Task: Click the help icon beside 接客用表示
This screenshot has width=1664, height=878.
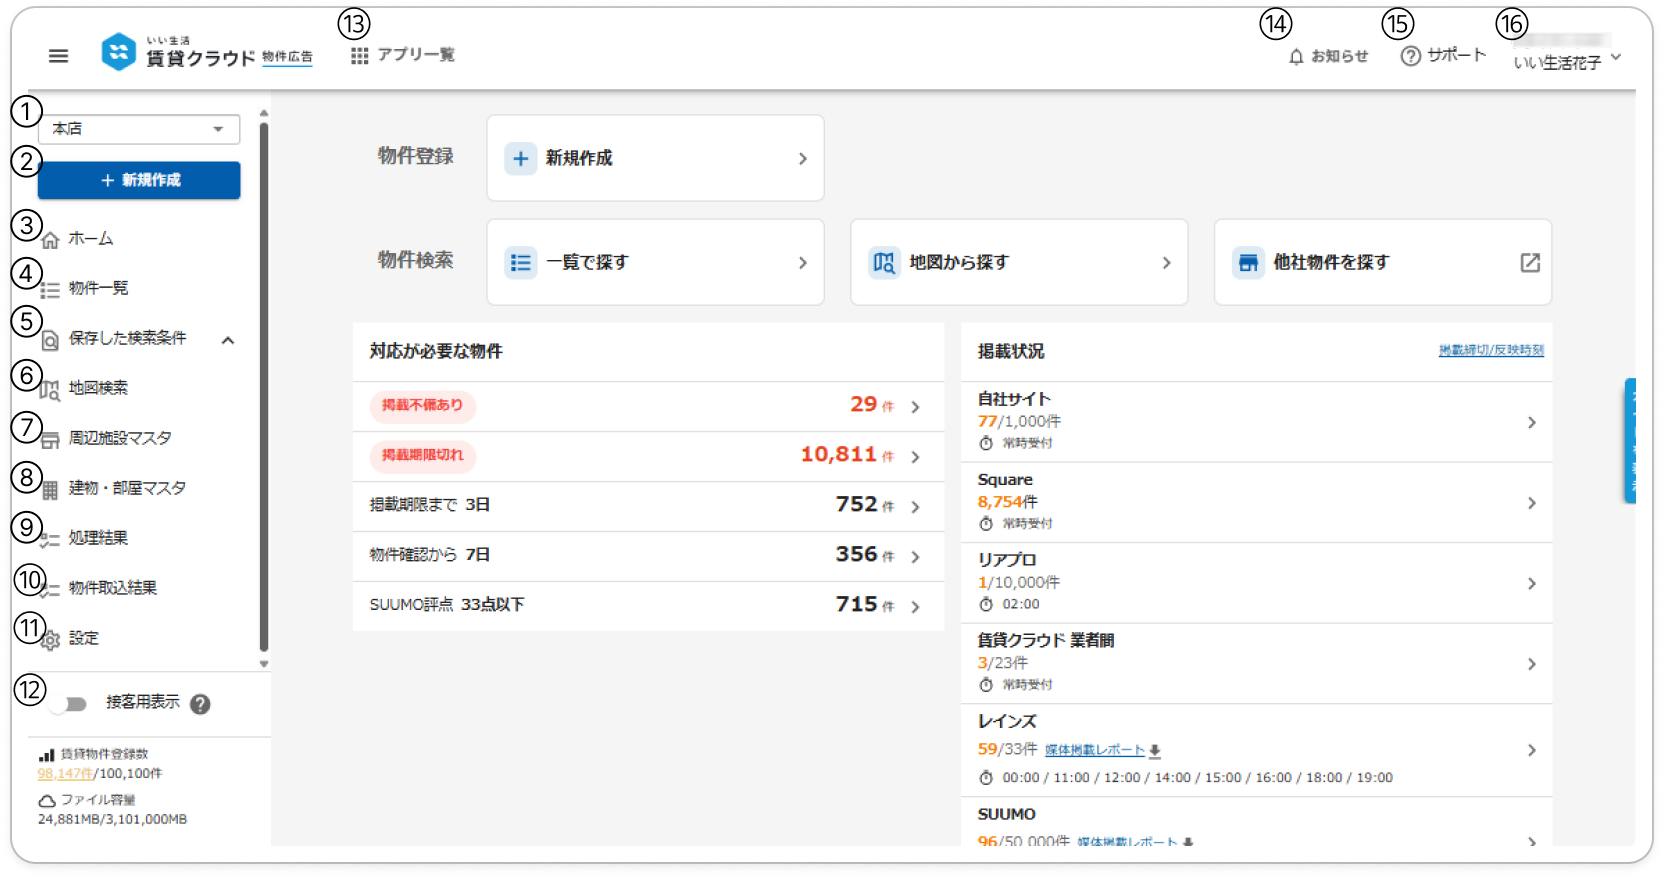Action: [x=200, y=704]
